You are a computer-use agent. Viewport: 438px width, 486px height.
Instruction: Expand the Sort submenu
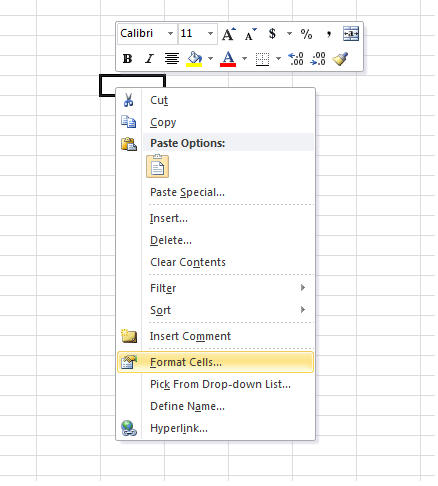[215, 310]
